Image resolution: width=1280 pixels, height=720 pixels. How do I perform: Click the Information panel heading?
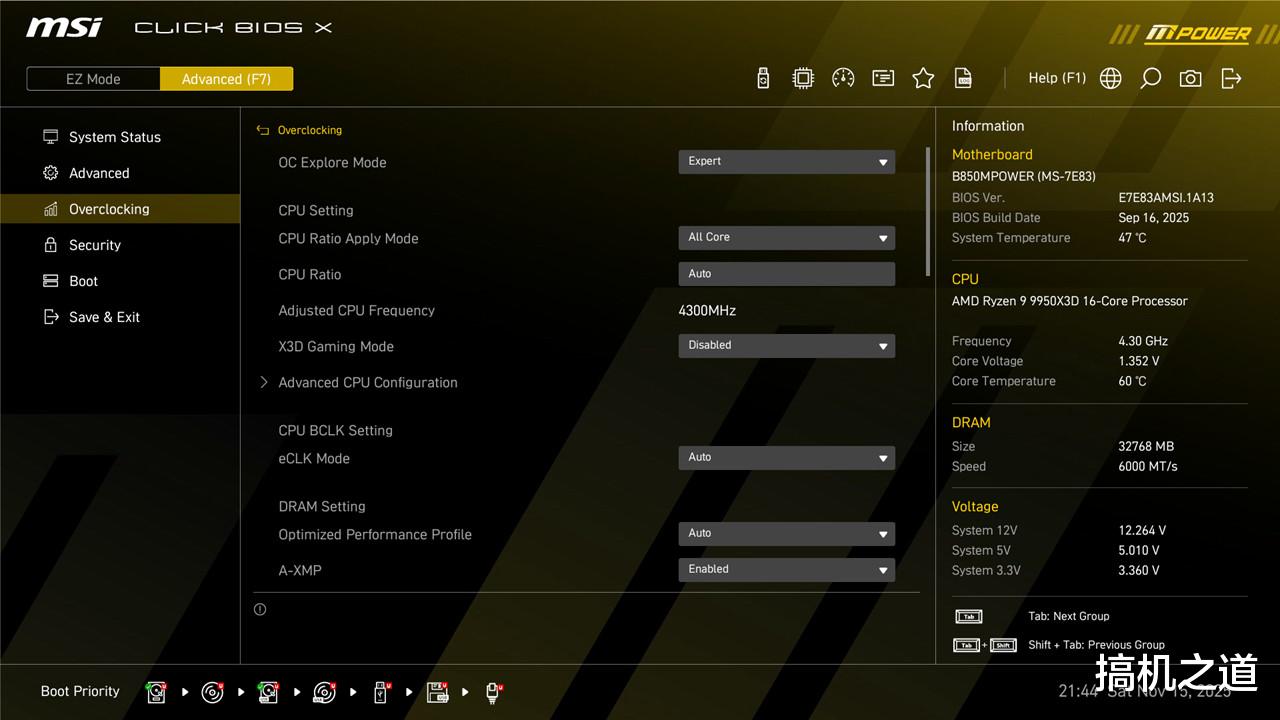(988, 126)
